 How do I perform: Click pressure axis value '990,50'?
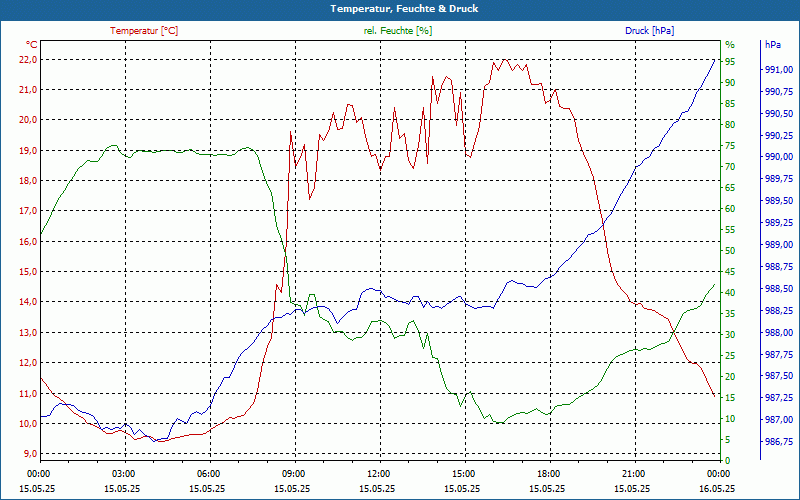click(779, 113)
